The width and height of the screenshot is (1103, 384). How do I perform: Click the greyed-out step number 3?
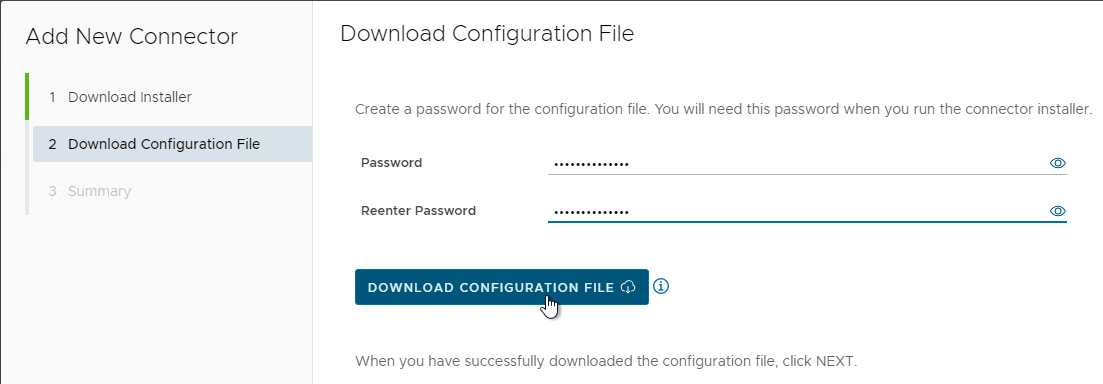tap(52, 191)
